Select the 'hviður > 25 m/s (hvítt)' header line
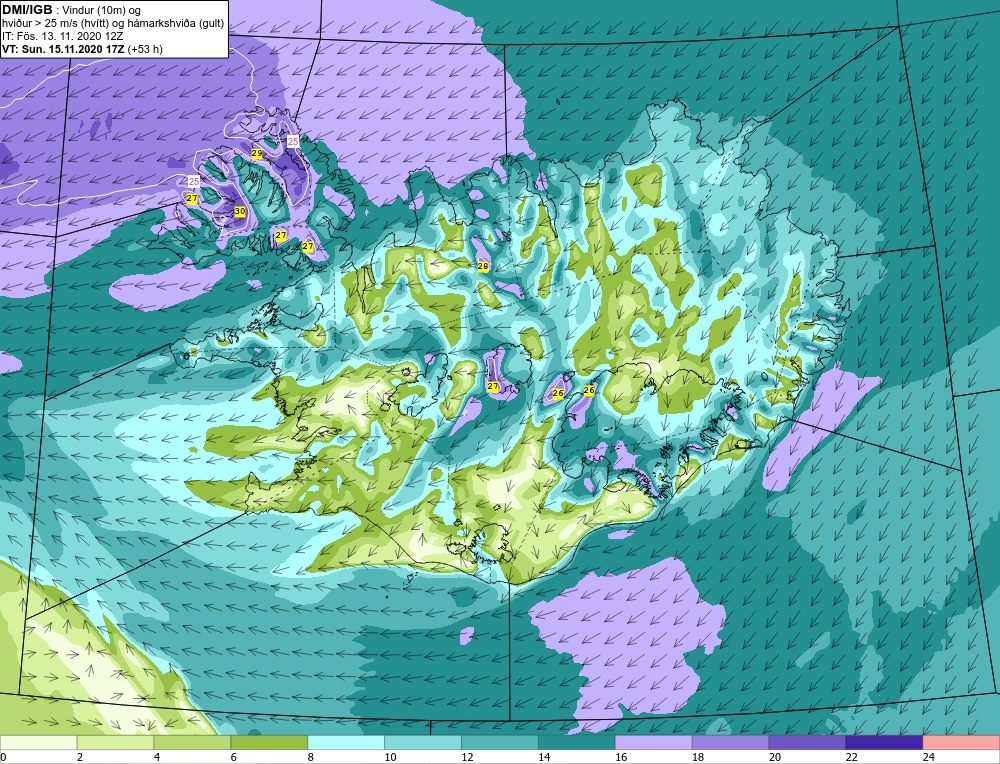 point(113,23)
